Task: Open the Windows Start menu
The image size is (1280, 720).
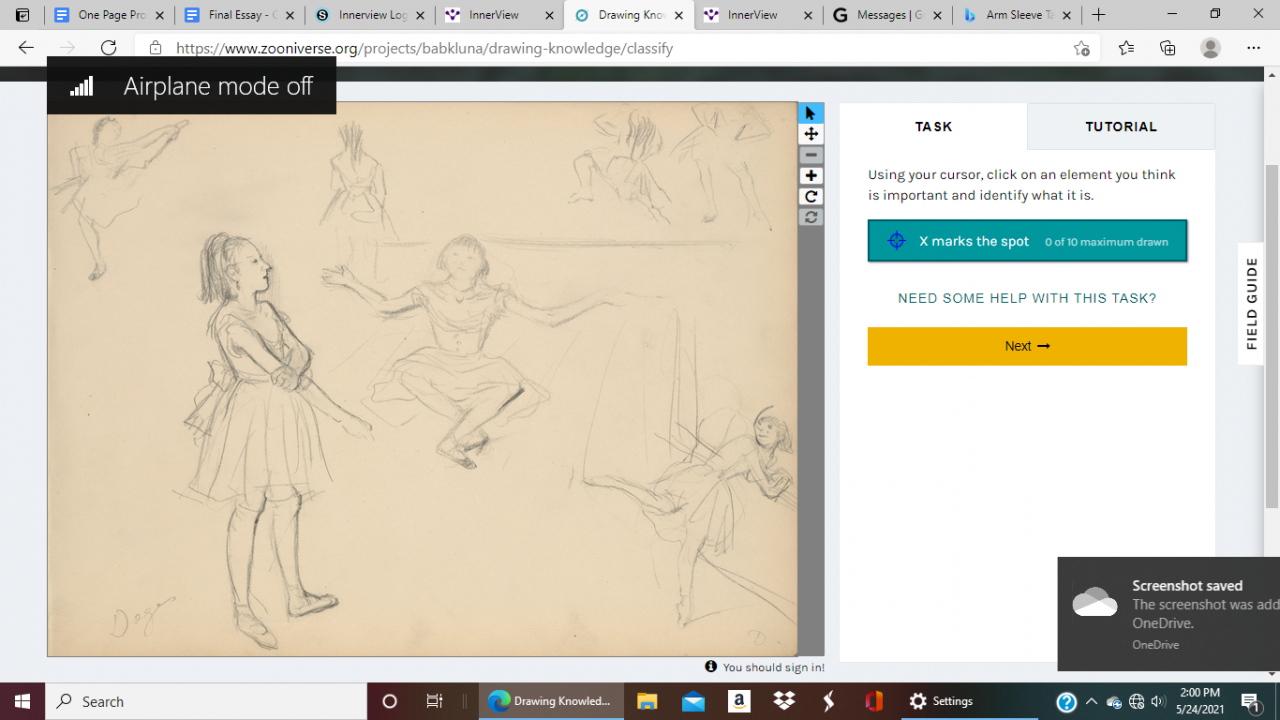Action: (x=22, y=701)
